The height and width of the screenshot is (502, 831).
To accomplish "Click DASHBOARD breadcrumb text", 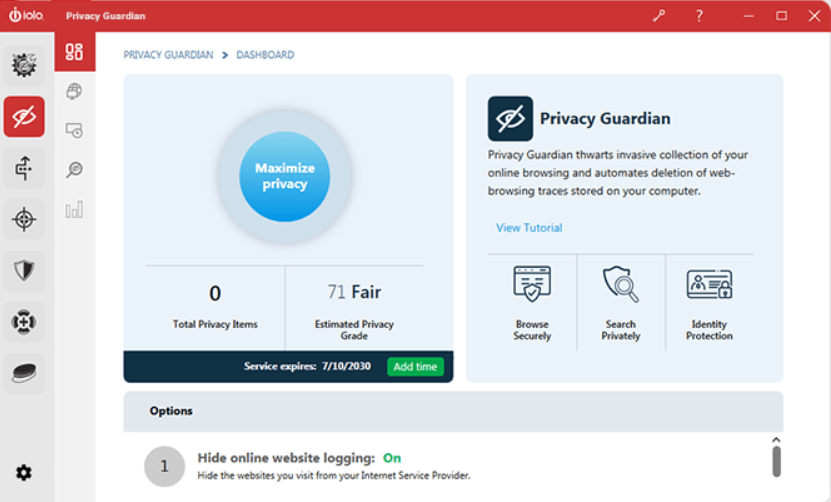I will [265, 55].
